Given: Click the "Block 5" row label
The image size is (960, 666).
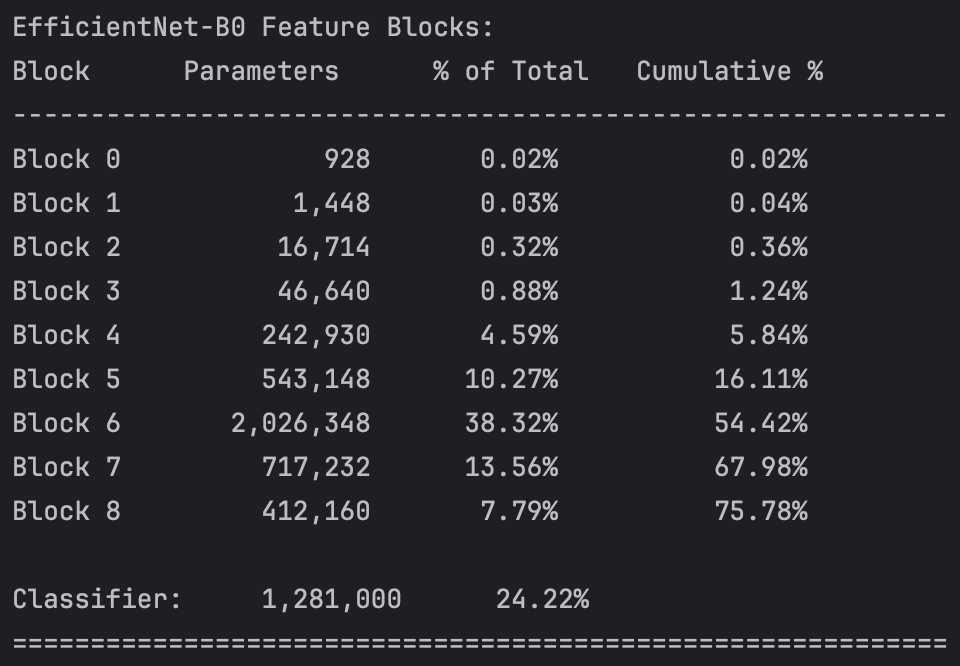Looking at the screenshot, I should (x=66, y=379).
